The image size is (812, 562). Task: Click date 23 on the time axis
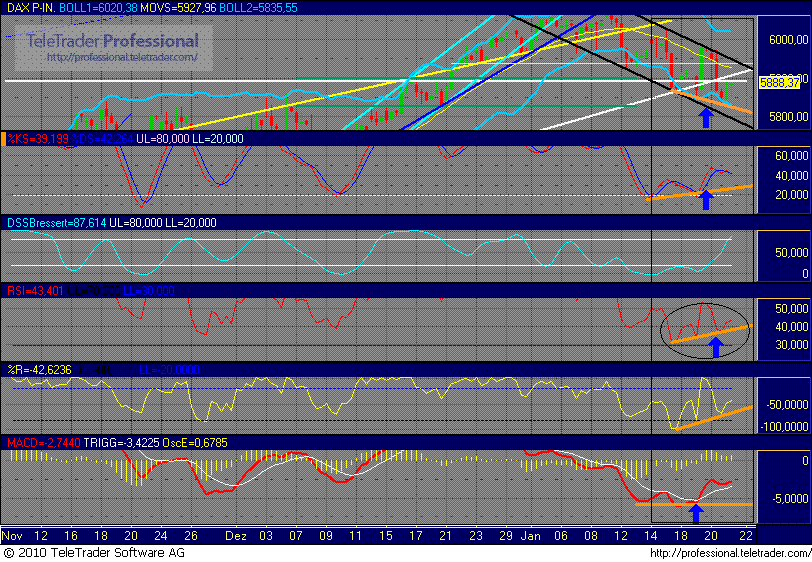[476, 536]
